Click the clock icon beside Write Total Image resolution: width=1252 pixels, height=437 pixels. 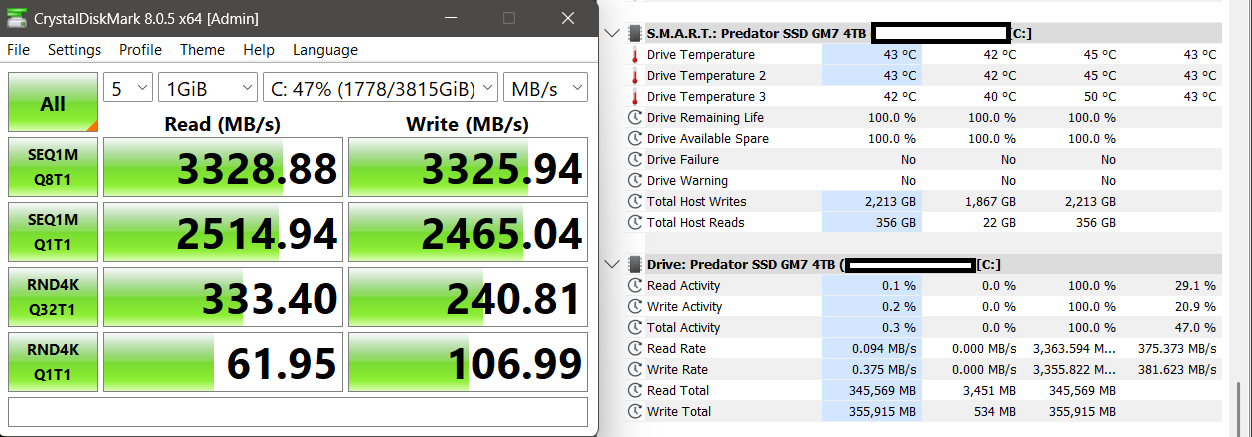click(x=634, y=412)
